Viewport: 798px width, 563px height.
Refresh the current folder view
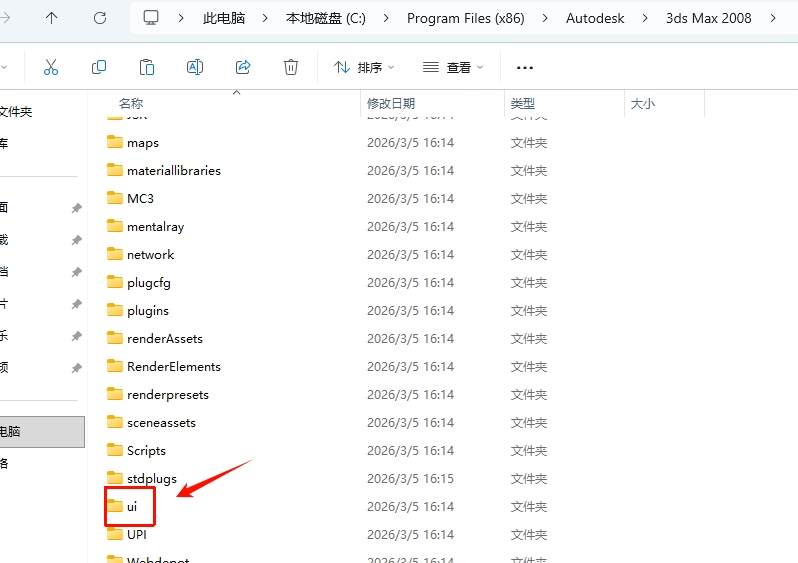click(x=99, y=18)
